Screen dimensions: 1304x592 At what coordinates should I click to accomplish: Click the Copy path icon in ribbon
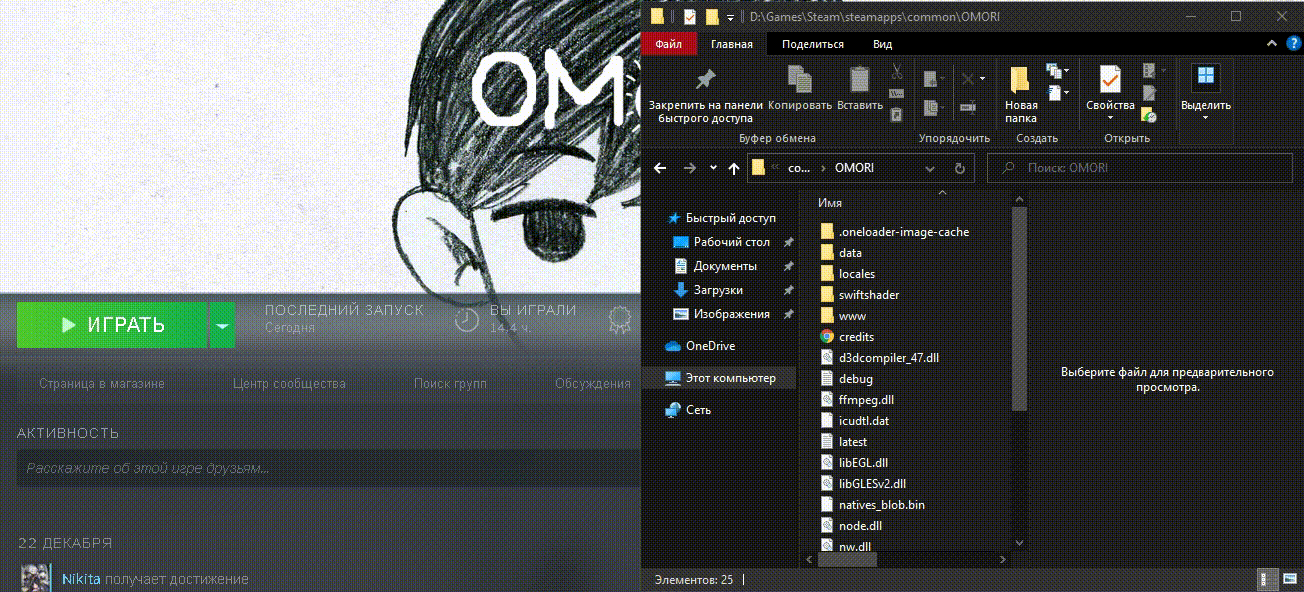(897, 94)
